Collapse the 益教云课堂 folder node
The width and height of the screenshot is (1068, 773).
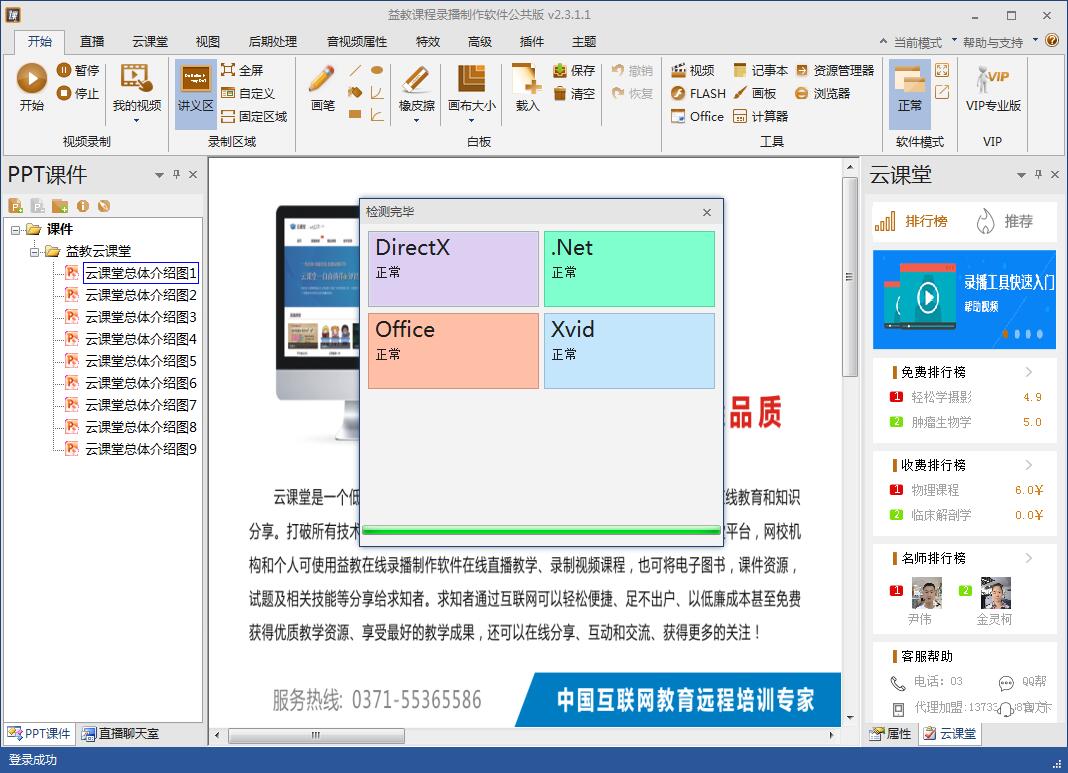point(35,251)
